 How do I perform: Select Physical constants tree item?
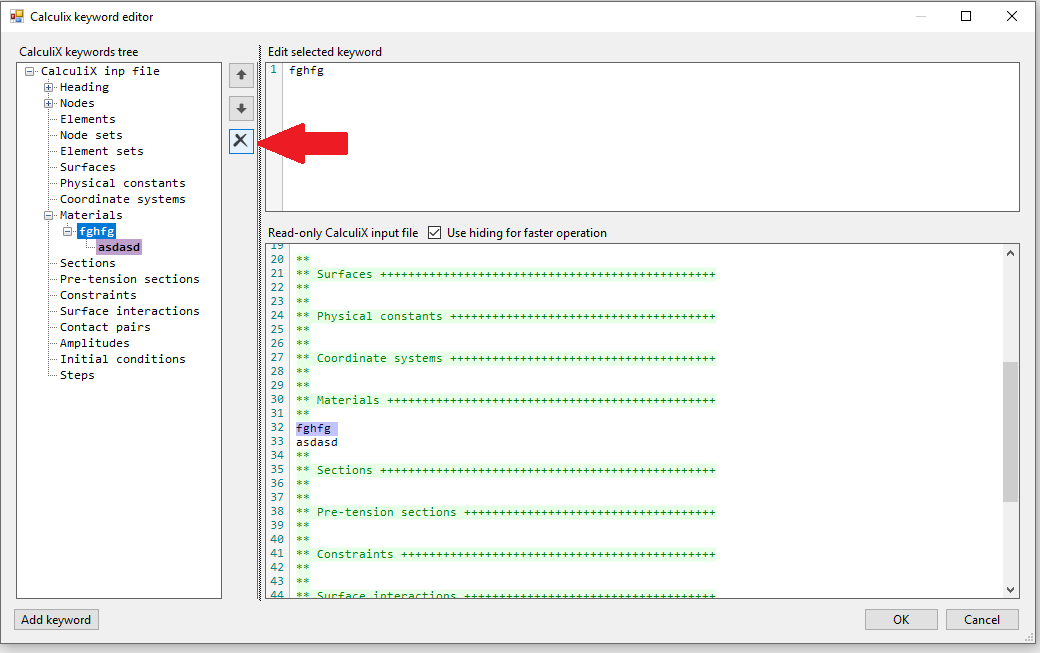(123, 183)
